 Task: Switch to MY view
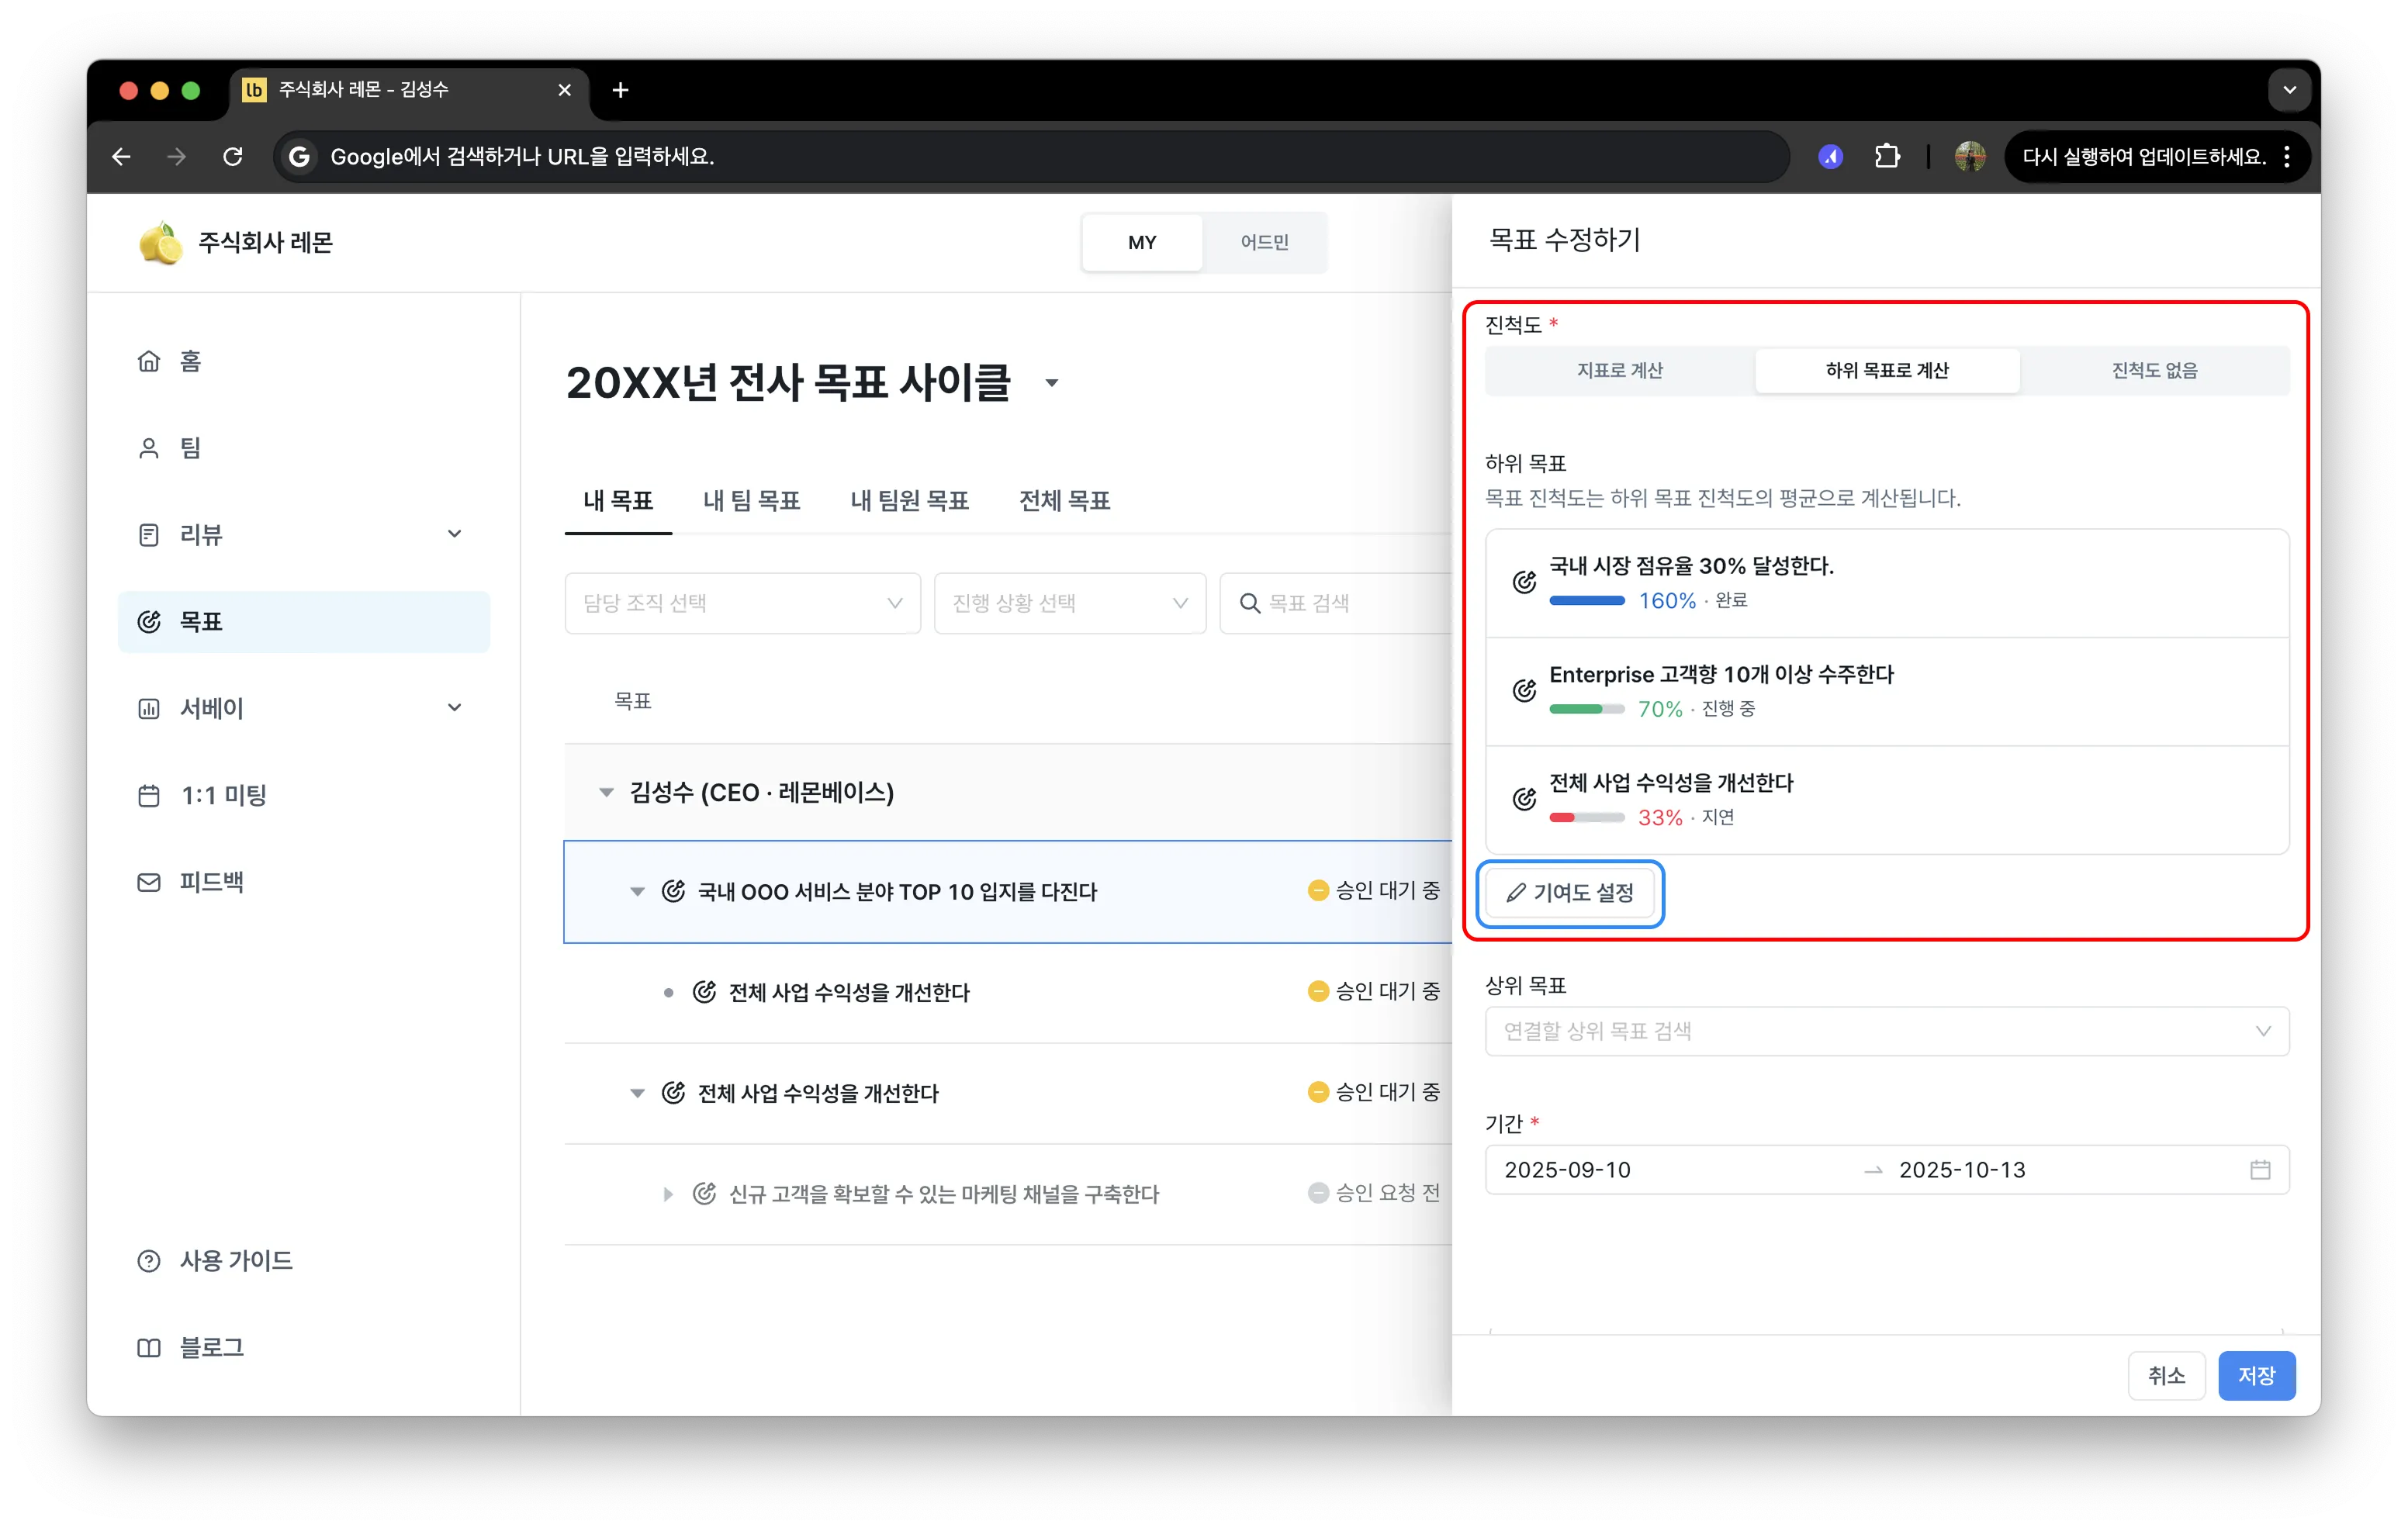point(1142,242)
